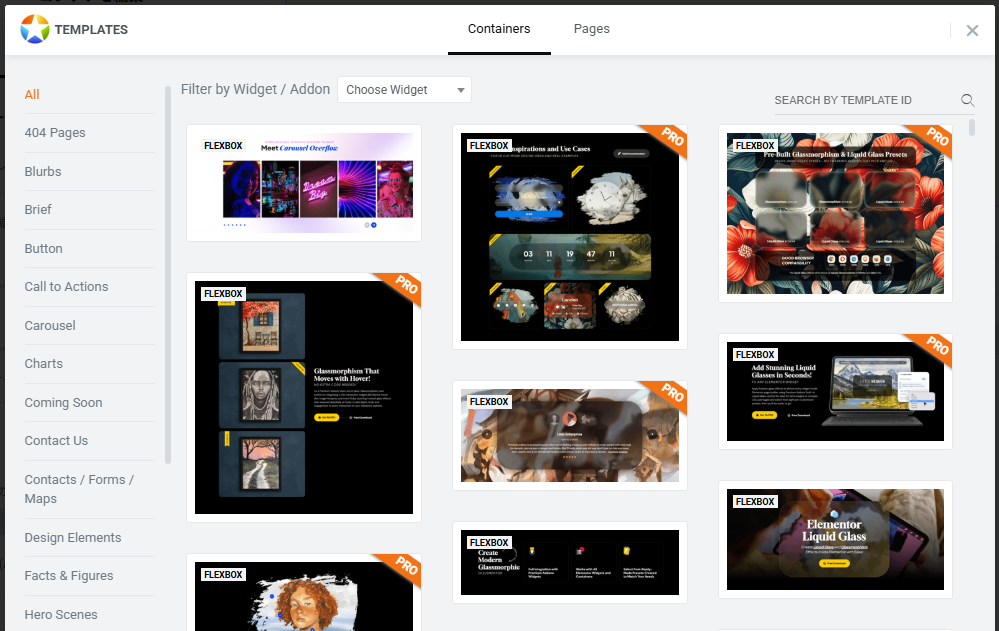Click the Templates star logo icon
The image size is (999, 631).
point(35,29)
